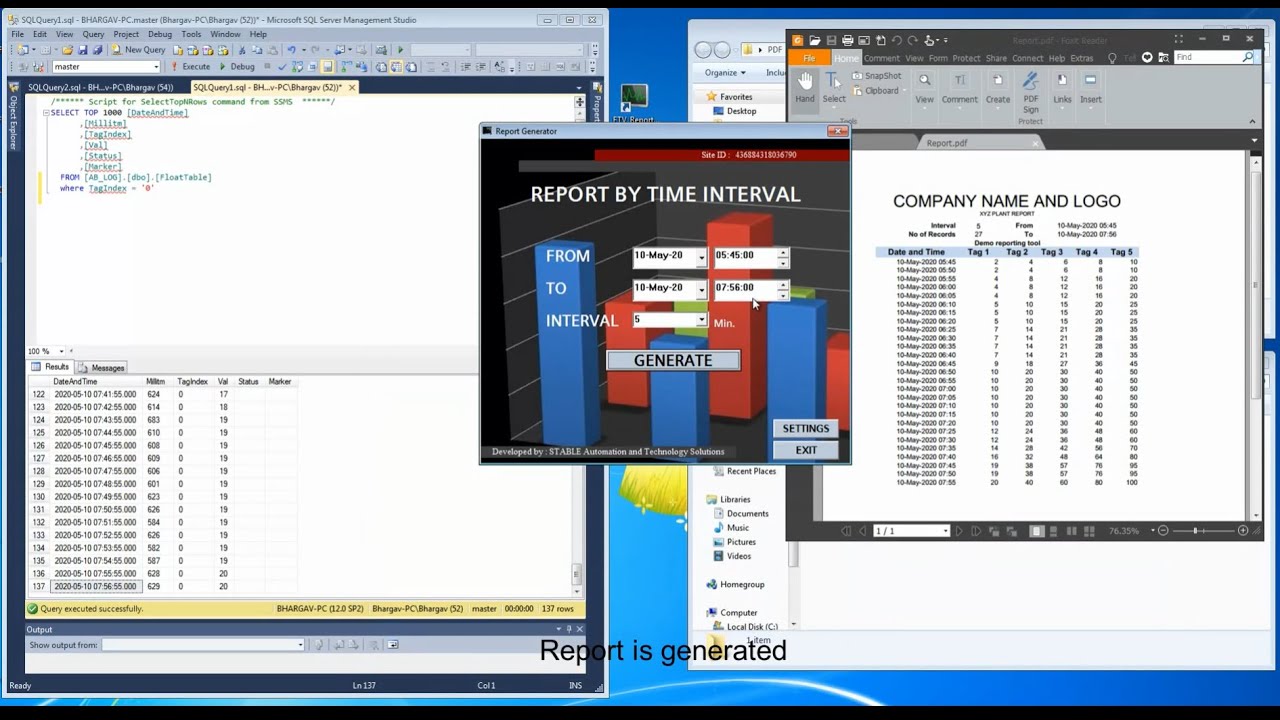Click the Cut scissors icon in SSMS toolbar

(242, 50)
